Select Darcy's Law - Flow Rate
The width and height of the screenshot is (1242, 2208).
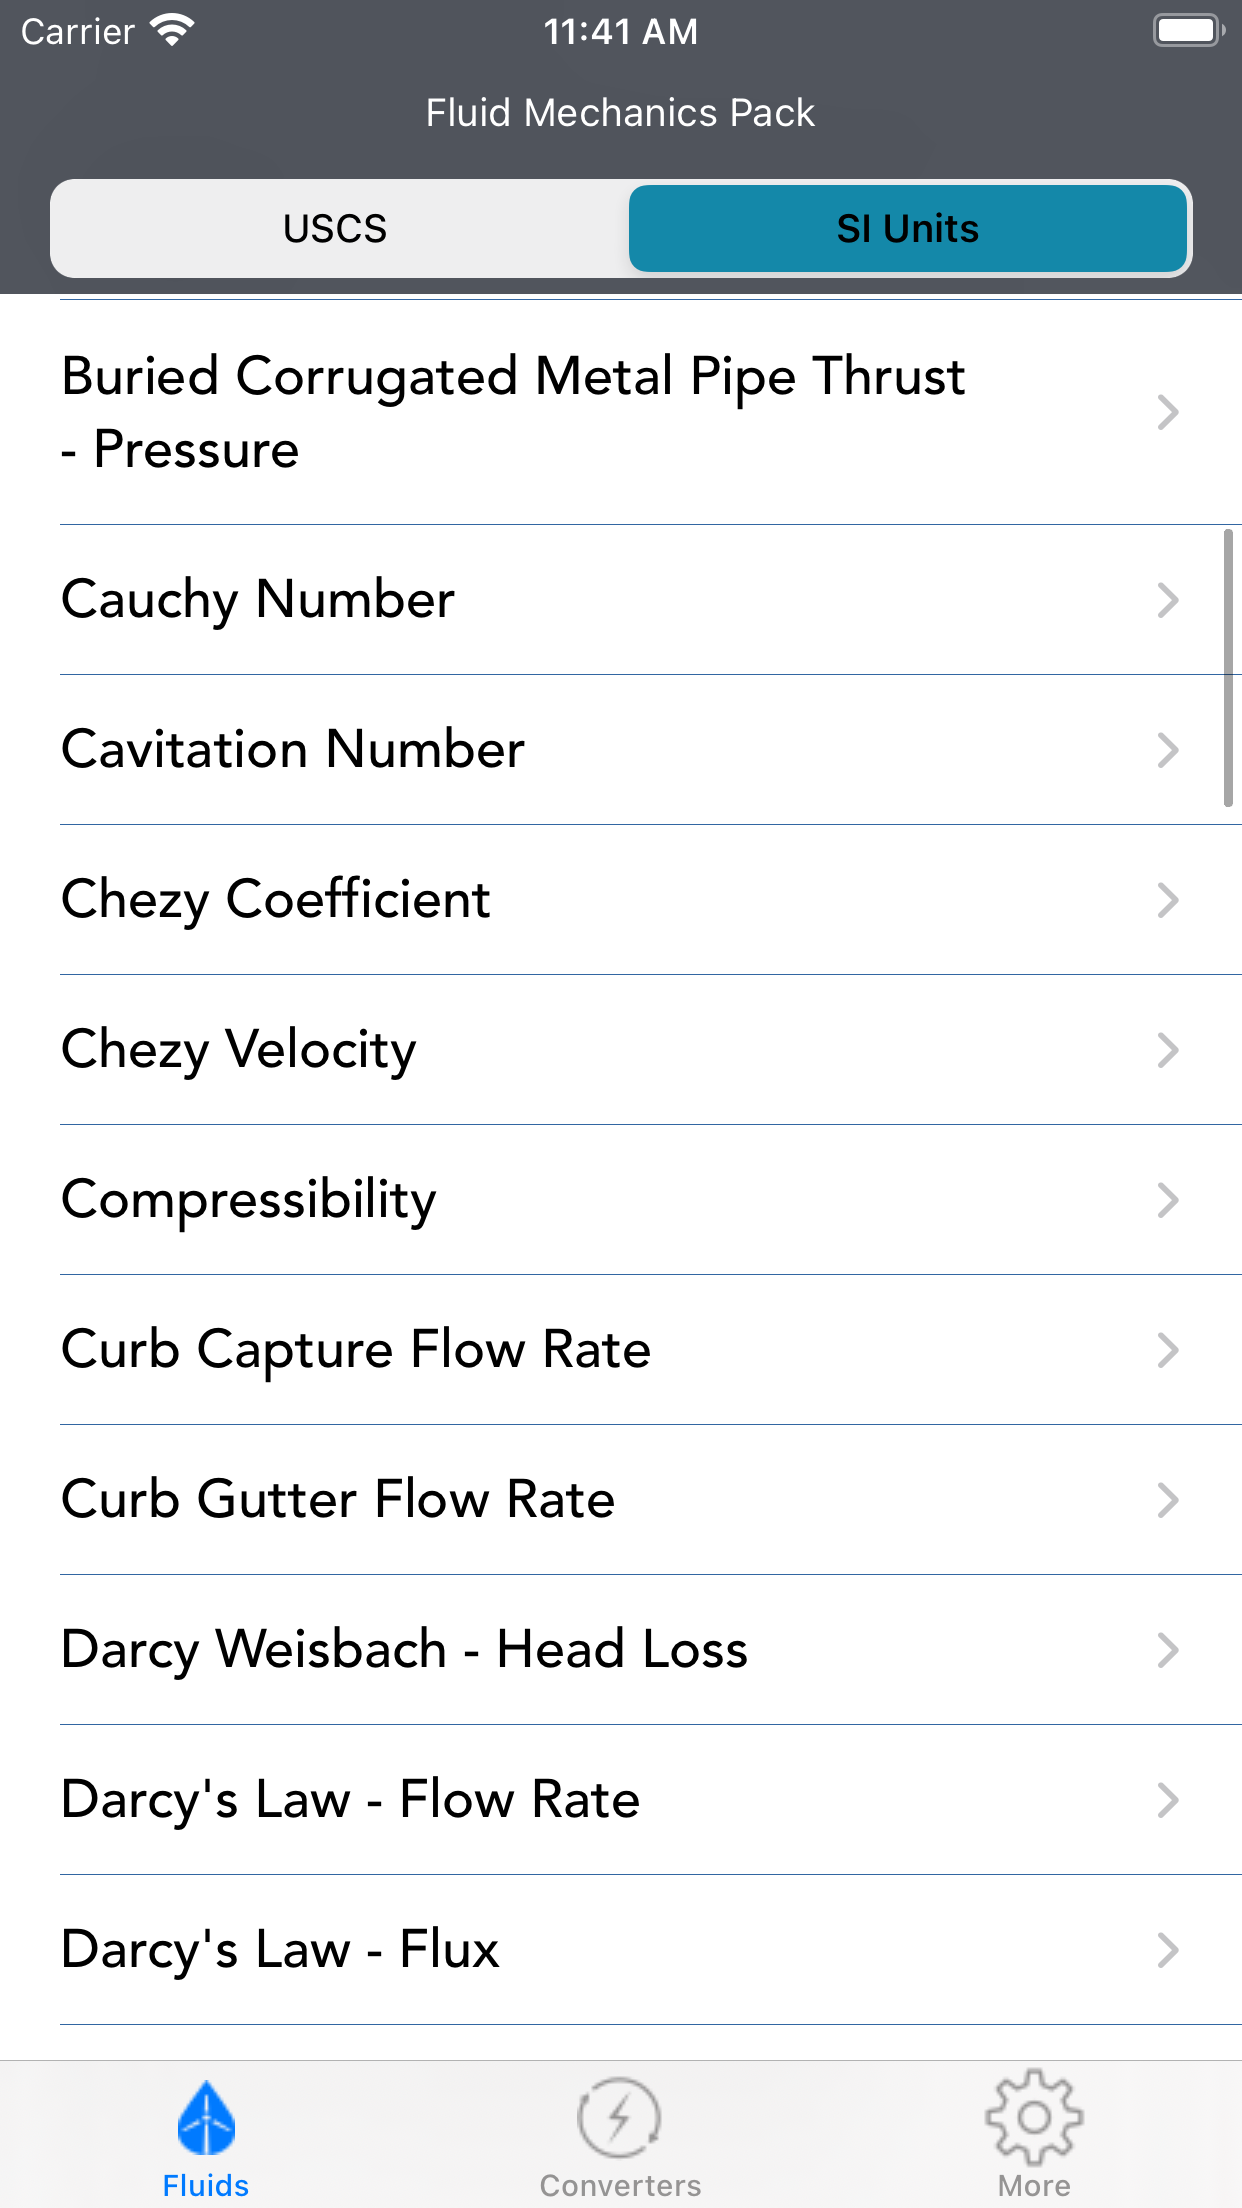pos(350,1800)
